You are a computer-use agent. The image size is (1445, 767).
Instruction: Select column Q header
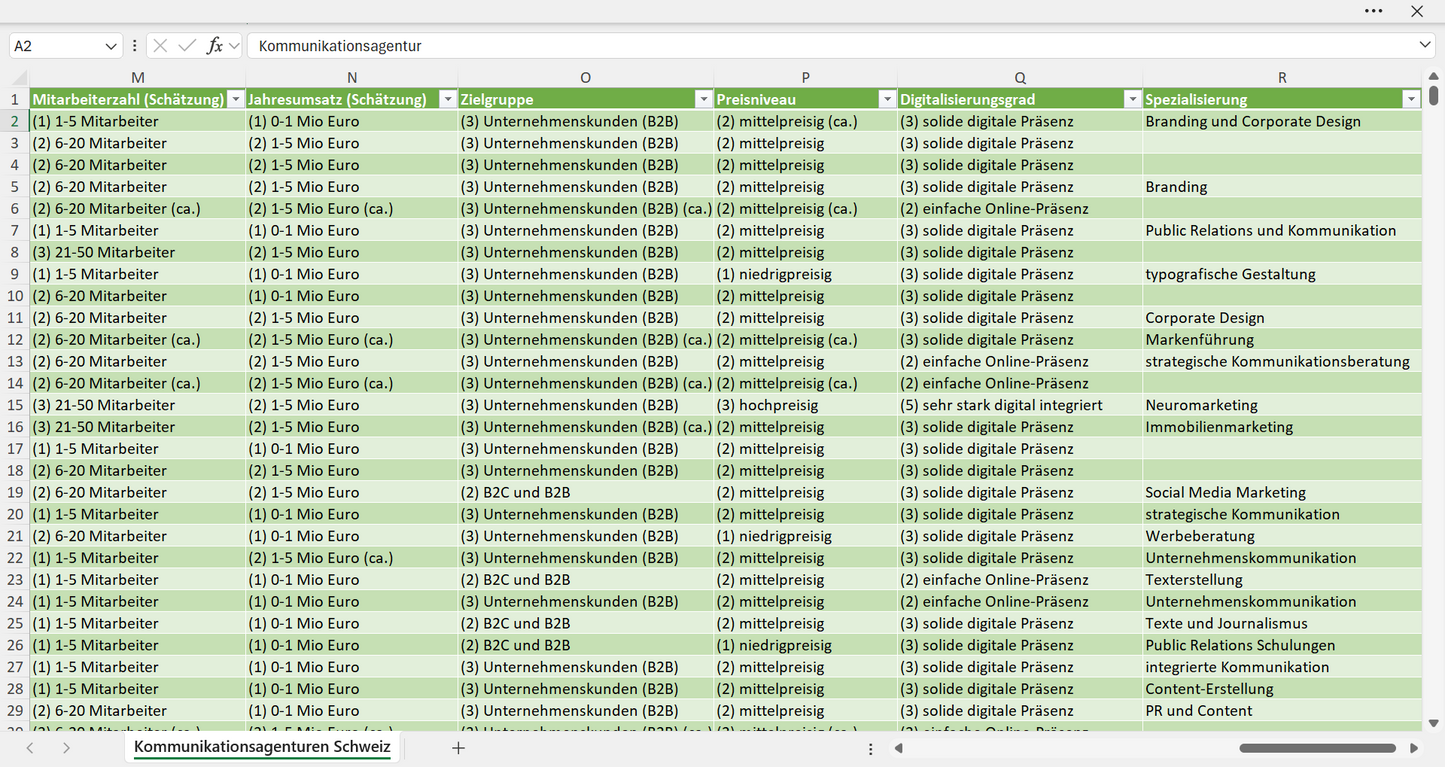pyautogui.click(x=1020, y=78)
